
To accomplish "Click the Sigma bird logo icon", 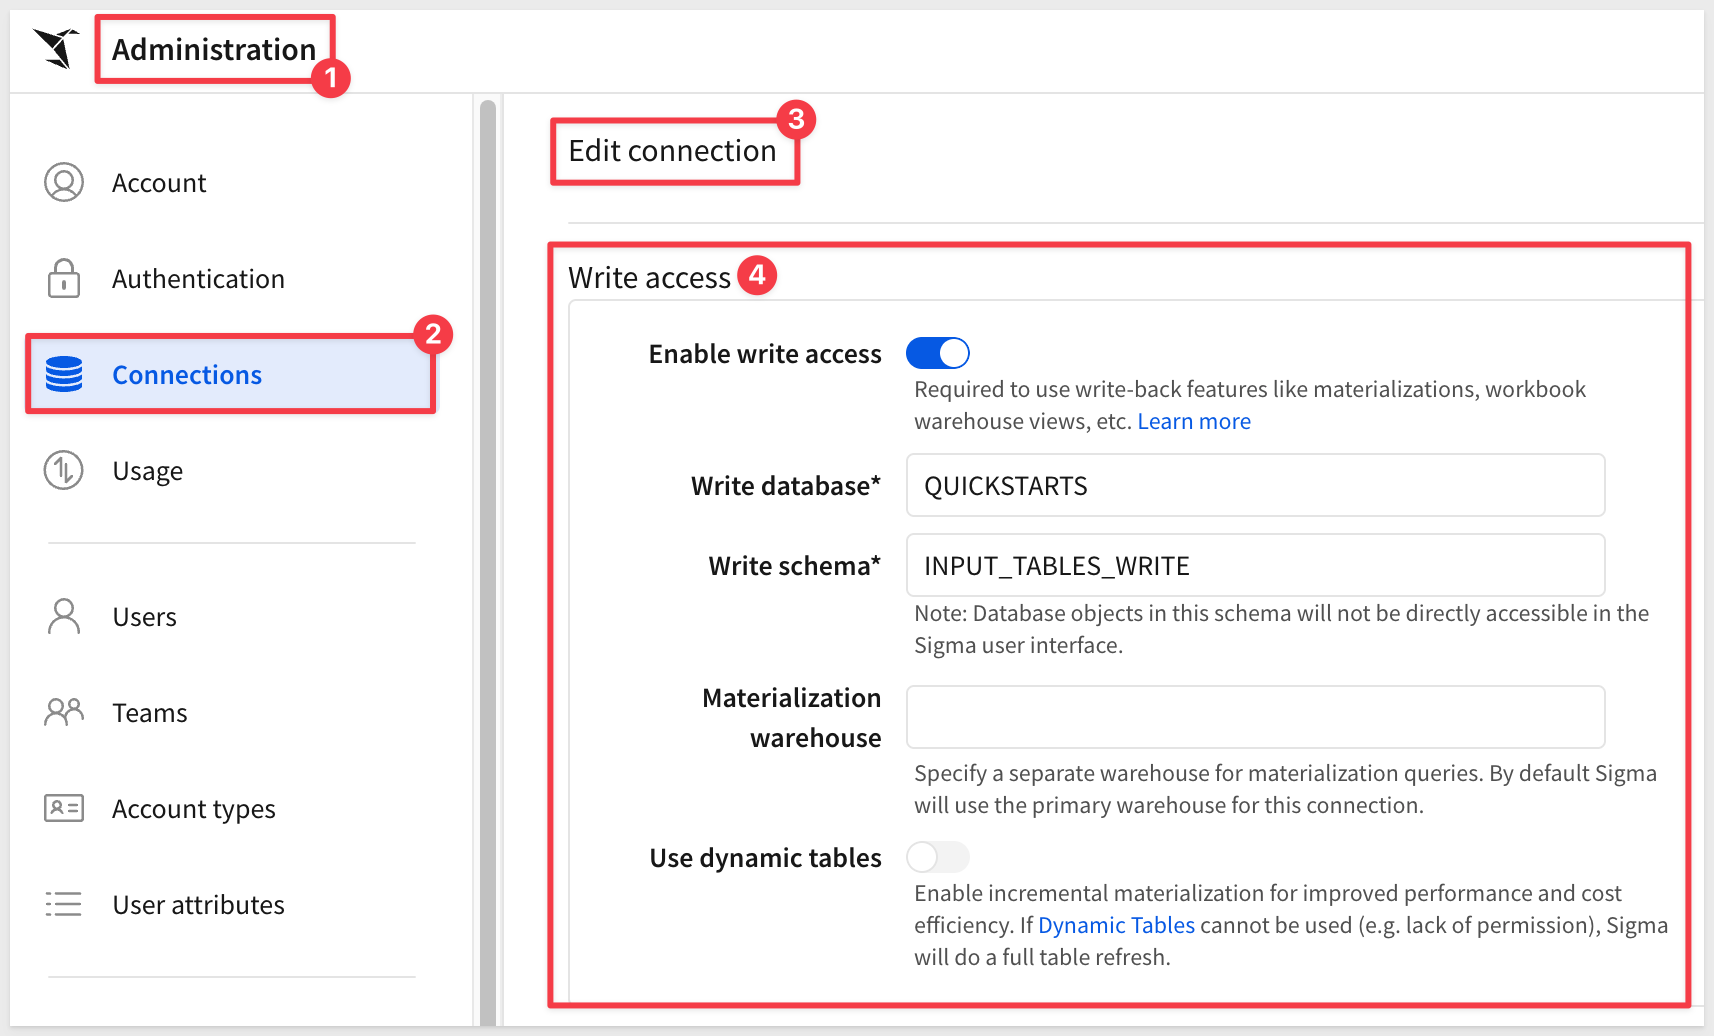I will click(57, 48).
